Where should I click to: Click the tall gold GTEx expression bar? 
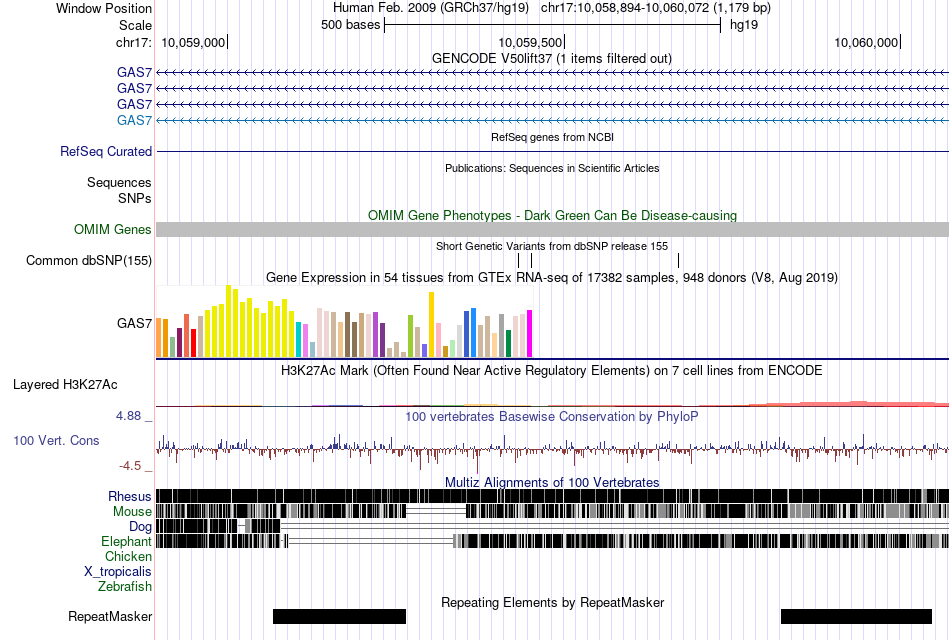432,325
